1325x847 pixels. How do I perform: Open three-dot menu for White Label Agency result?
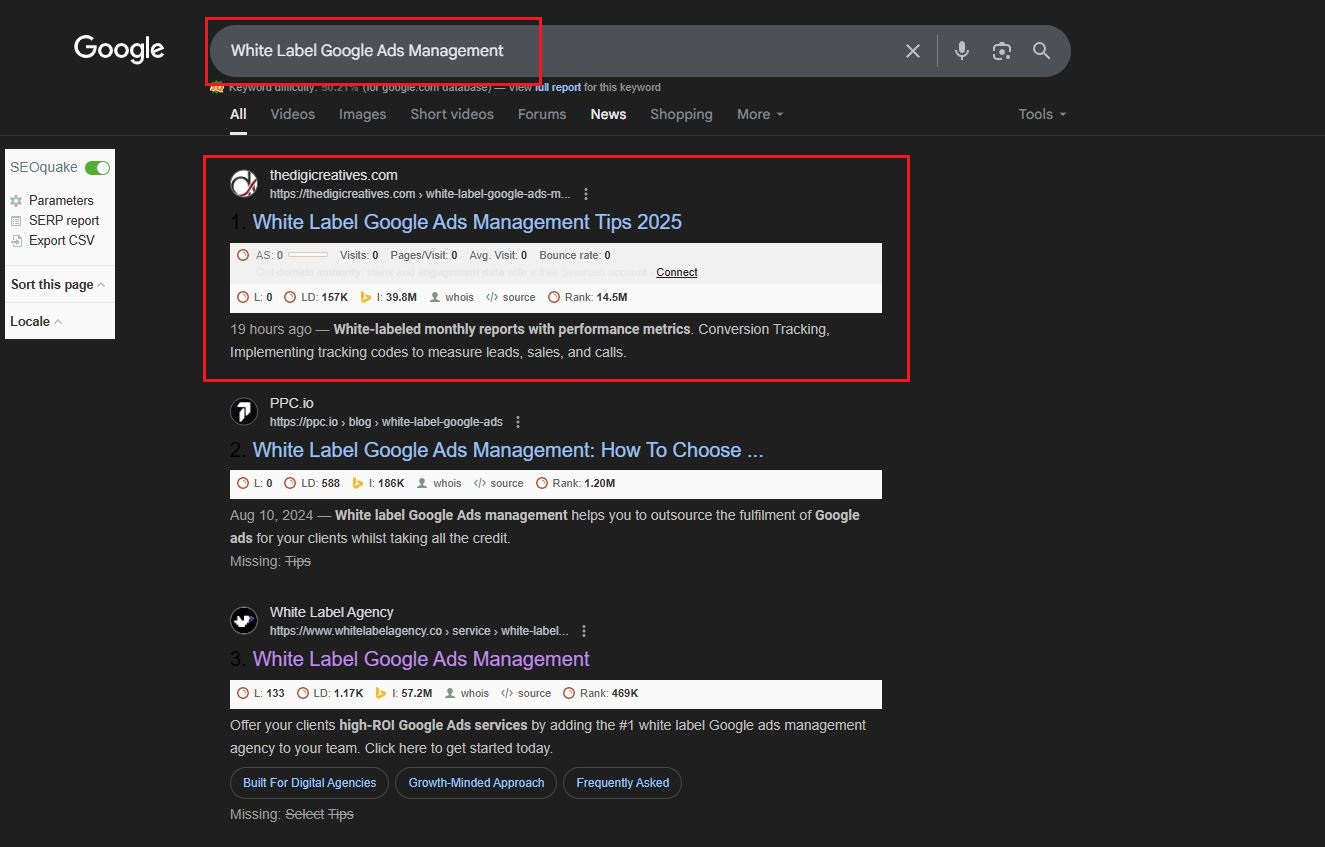pos(584,631)
